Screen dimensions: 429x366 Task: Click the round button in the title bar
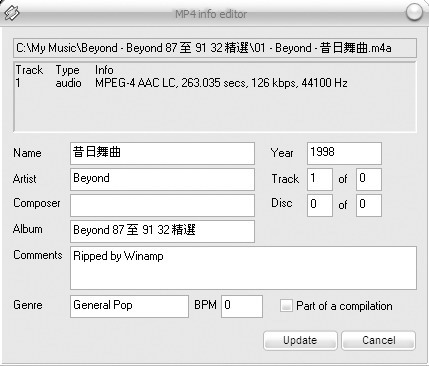tap(414, 12)
